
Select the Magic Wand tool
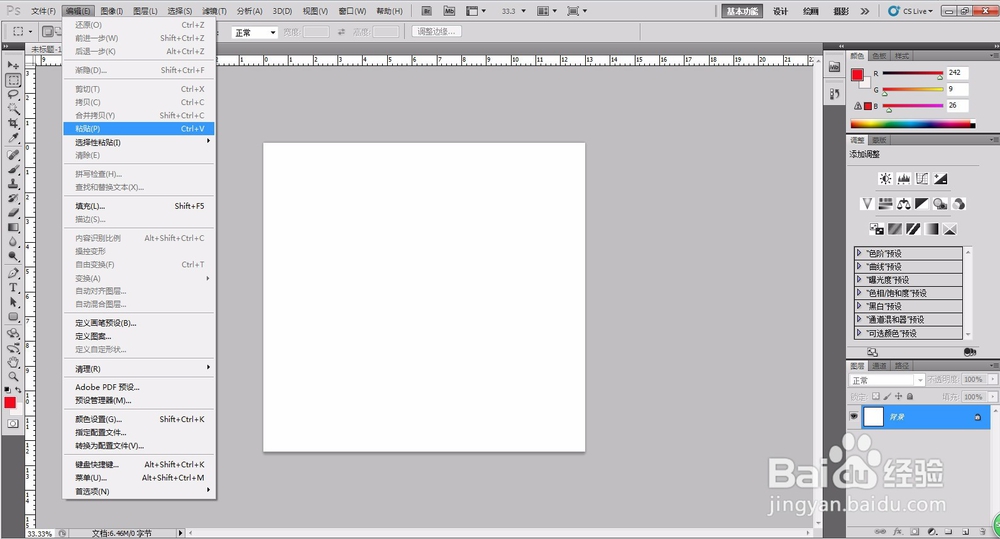pos(13,108)
